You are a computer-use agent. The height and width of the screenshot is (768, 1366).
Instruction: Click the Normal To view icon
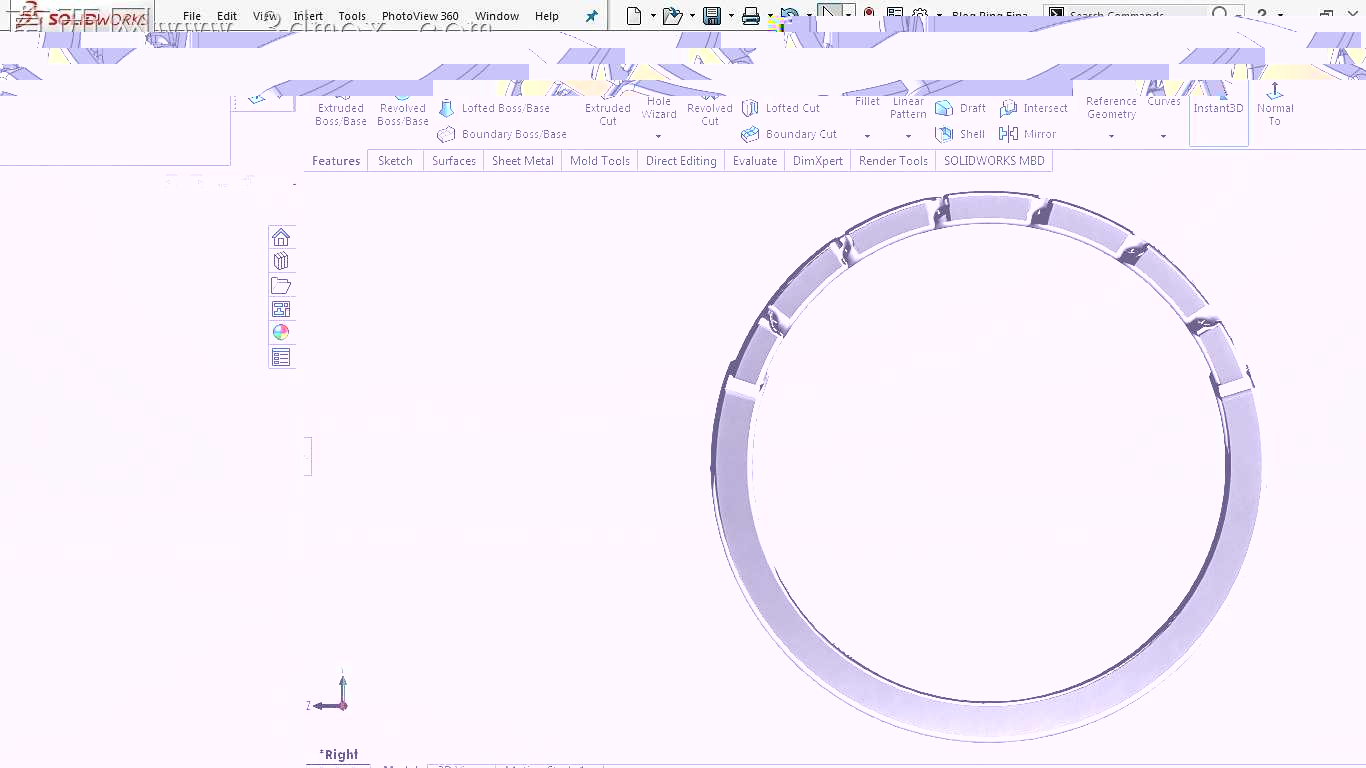pos(1275,91)
